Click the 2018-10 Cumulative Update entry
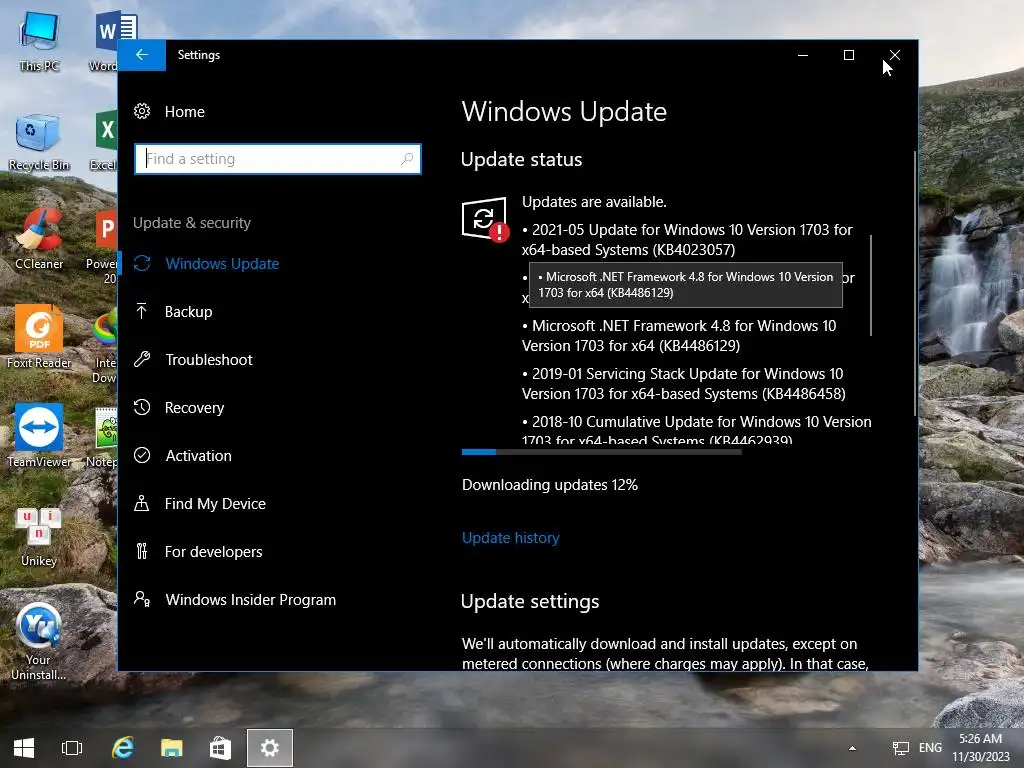Viewport: 1024px width, 768px height. pyautogui.click(x=697, y=431)
